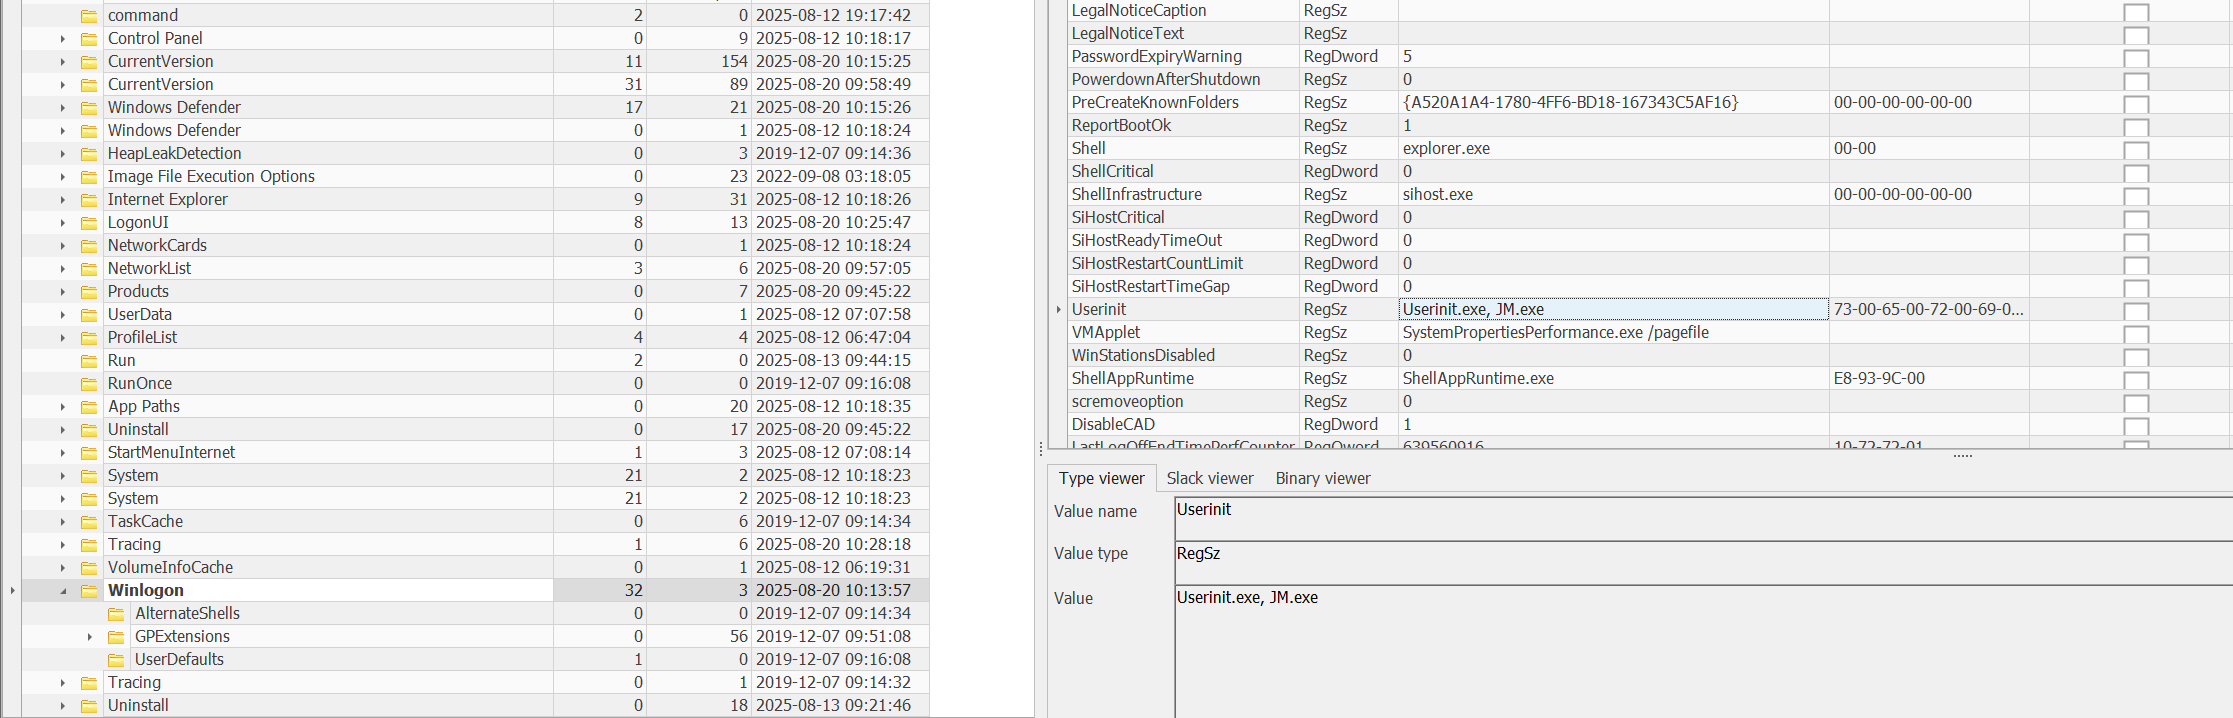
Task: Select the VMApplet value row
Action: pos(1105,332)
